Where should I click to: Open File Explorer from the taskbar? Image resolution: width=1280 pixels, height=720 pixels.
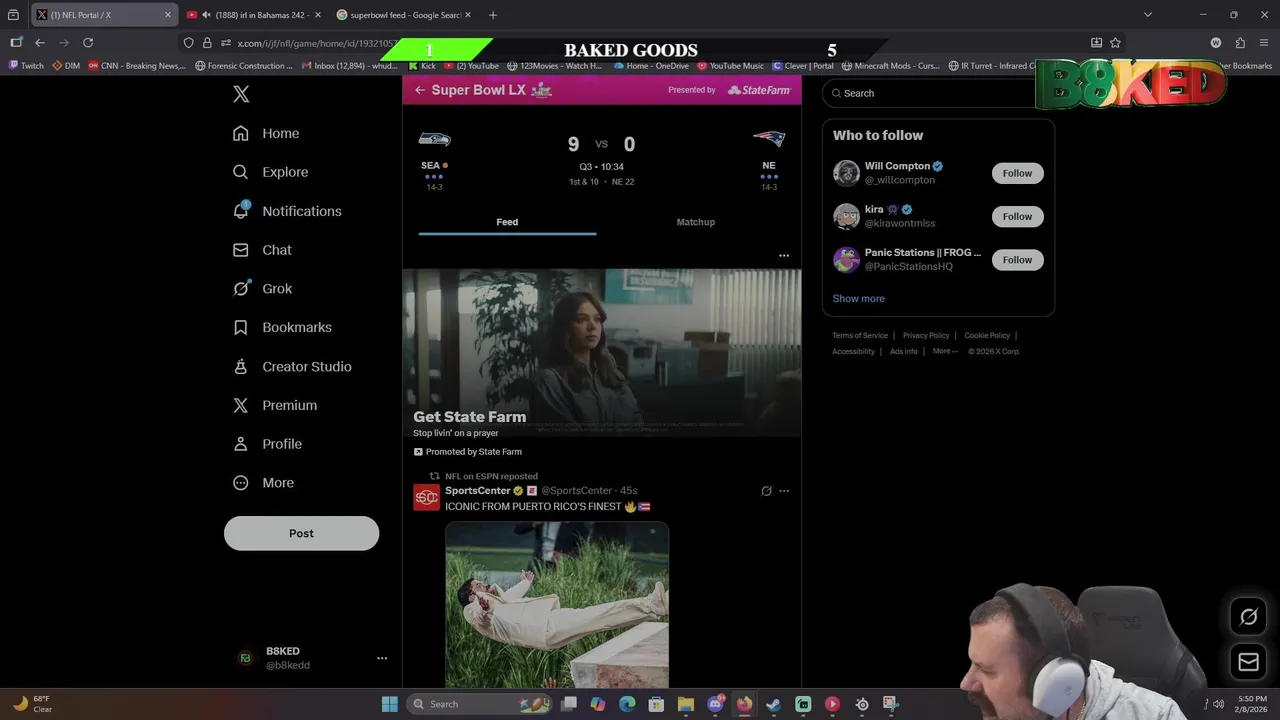(x=685, y=704)
